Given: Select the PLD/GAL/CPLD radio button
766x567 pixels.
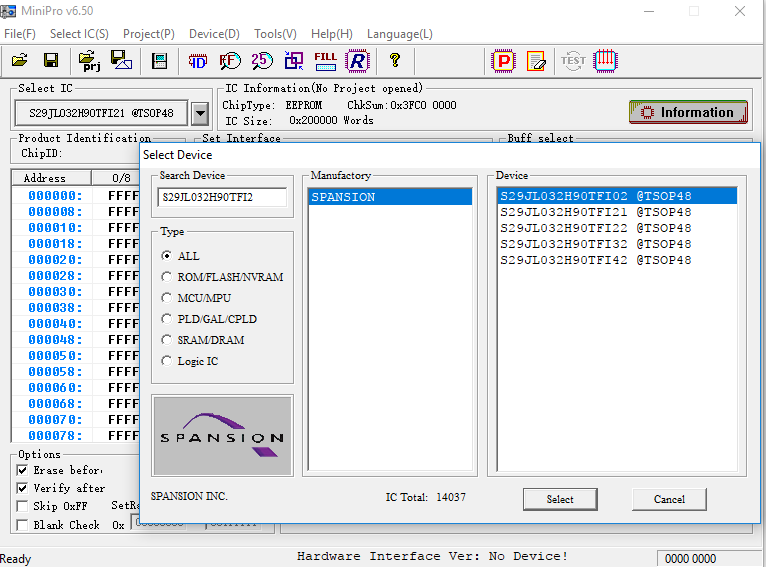Looking at the screenshot, I should coord(167,319).
